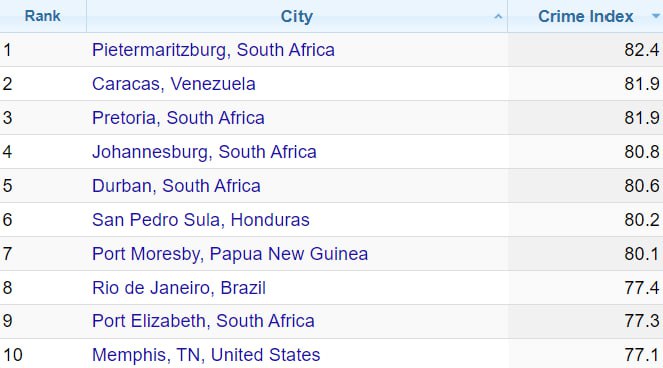Select the 77.1 crime index cell
Screen dimensions: 663x368
(585, 354)
